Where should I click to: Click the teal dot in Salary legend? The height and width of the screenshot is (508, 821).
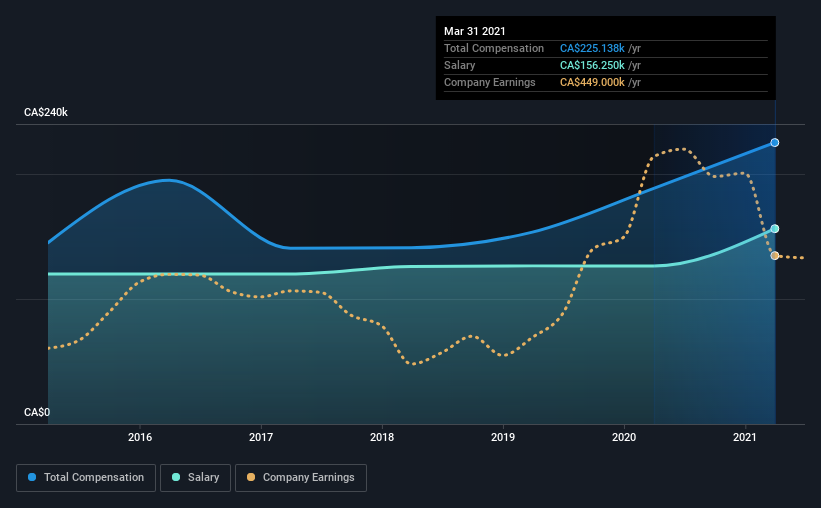(176, 477)
